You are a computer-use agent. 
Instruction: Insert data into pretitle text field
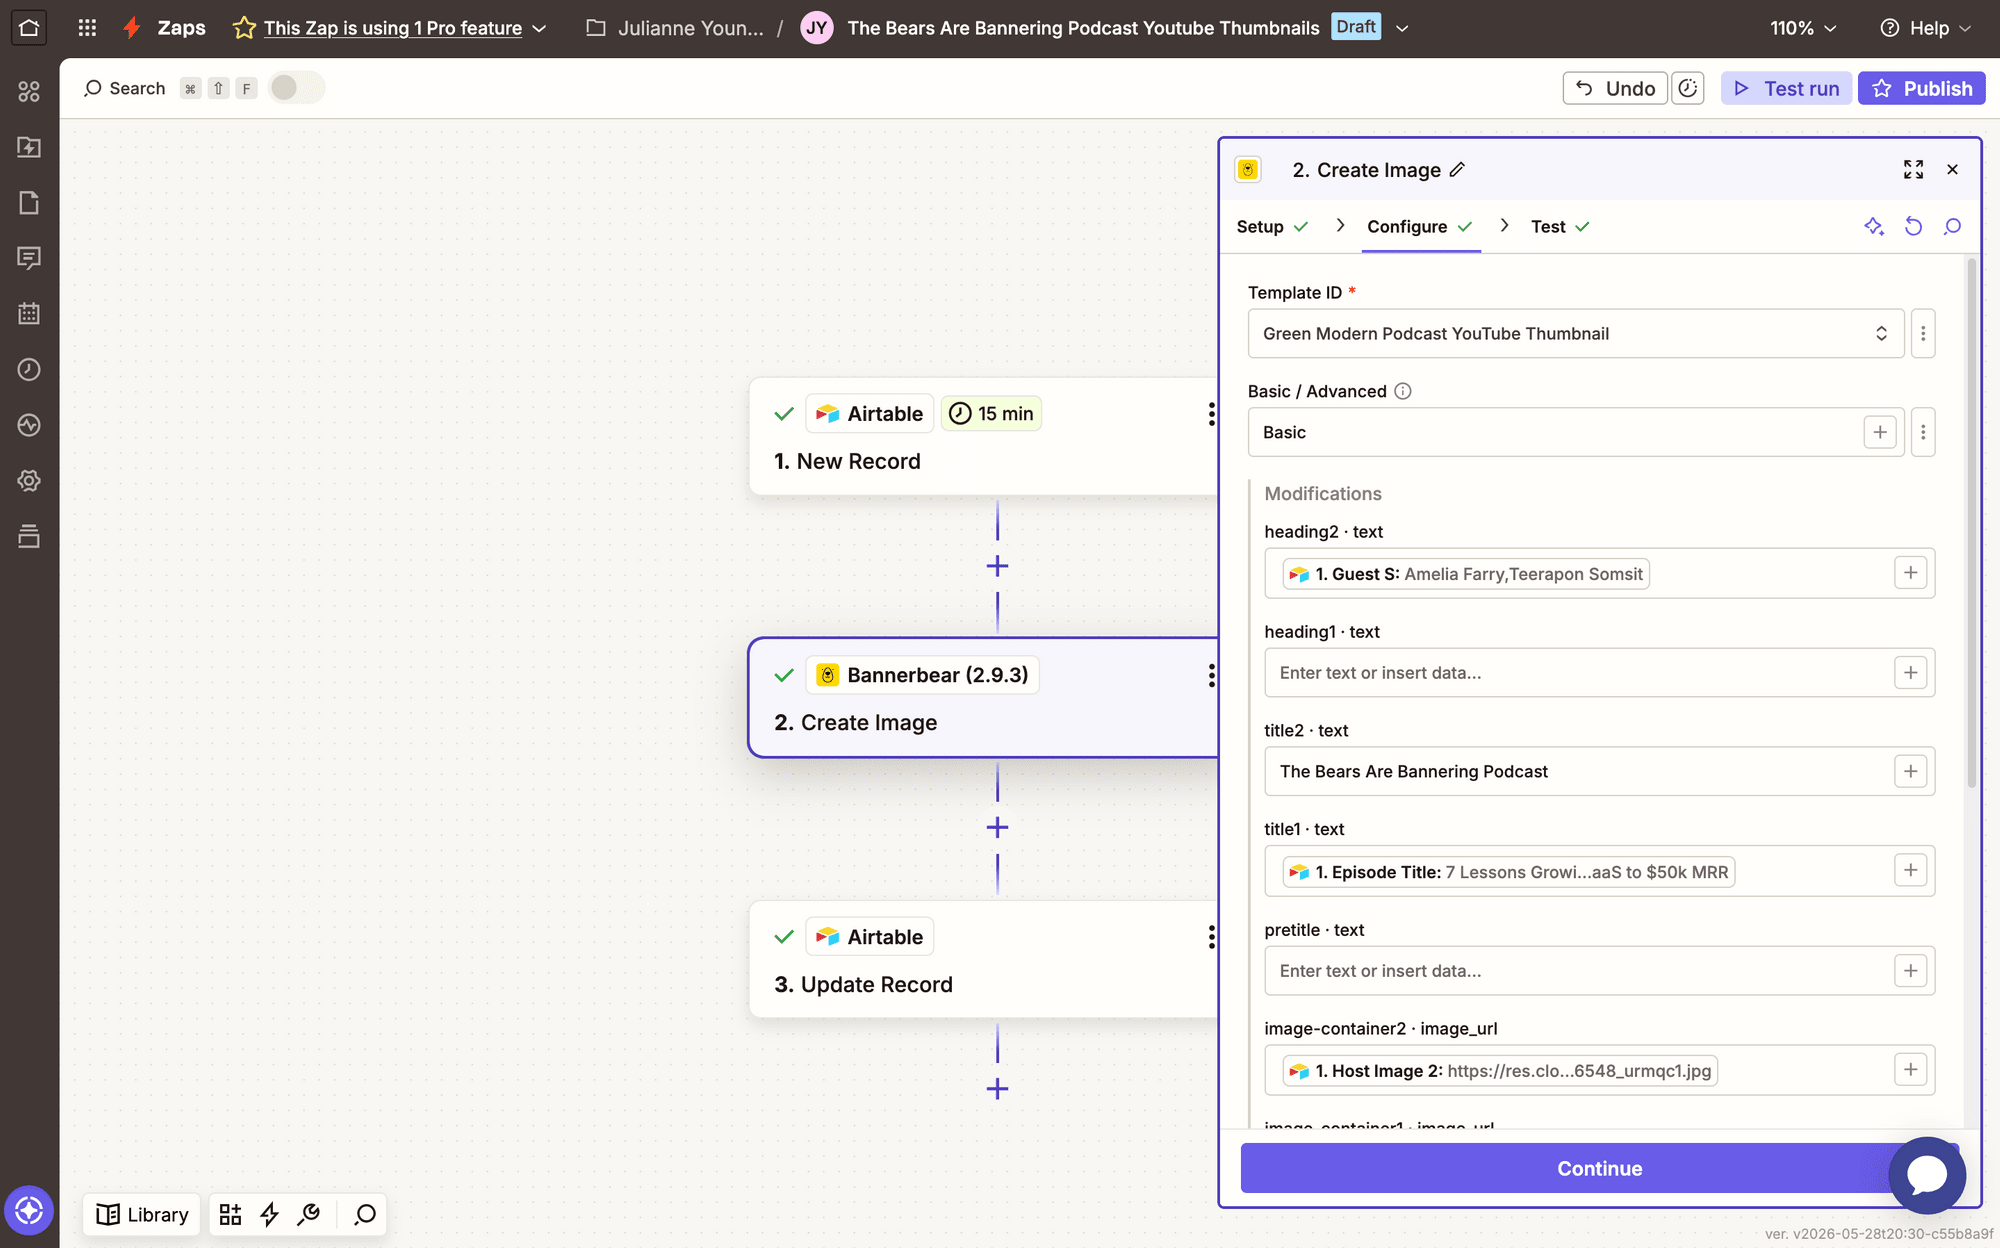[x=1910, y=971]
